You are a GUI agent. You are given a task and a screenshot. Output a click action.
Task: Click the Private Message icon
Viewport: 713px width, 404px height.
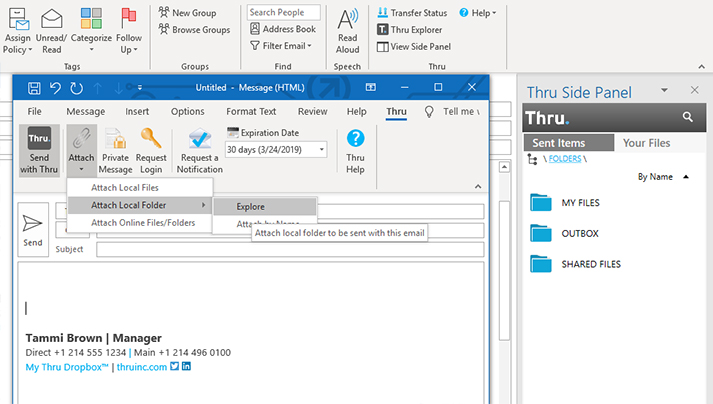pyautogui.click(x=115, y=138)
